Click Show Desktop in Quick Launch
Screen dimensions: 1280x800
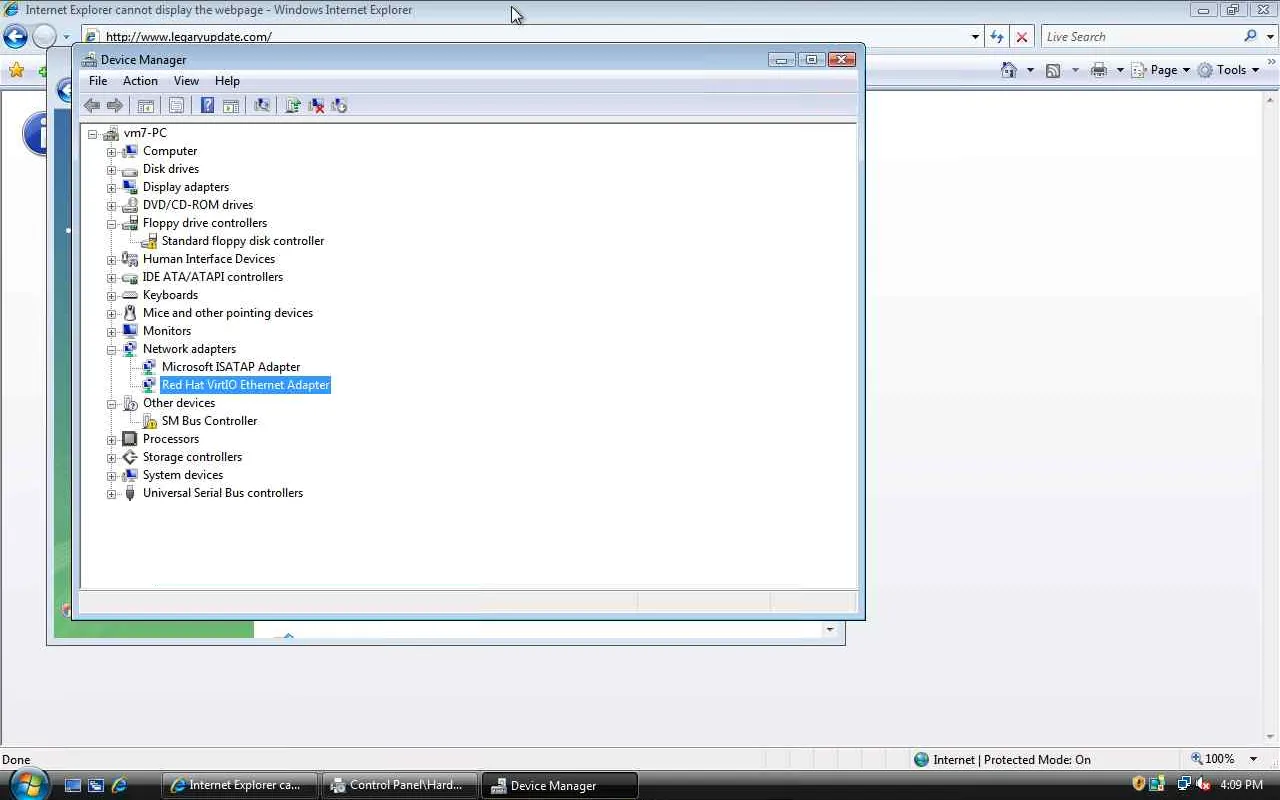73,785
